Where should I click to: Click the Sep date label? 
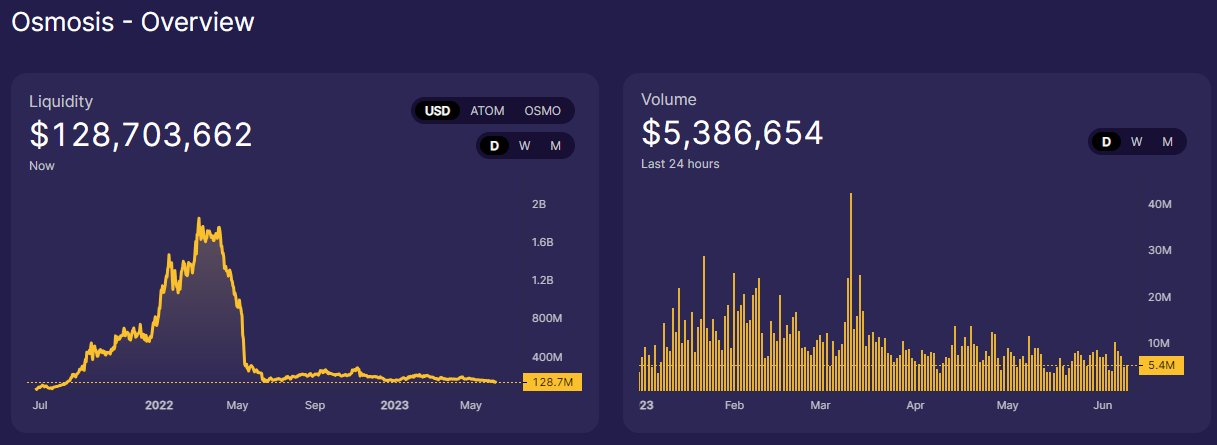[315, 405]
